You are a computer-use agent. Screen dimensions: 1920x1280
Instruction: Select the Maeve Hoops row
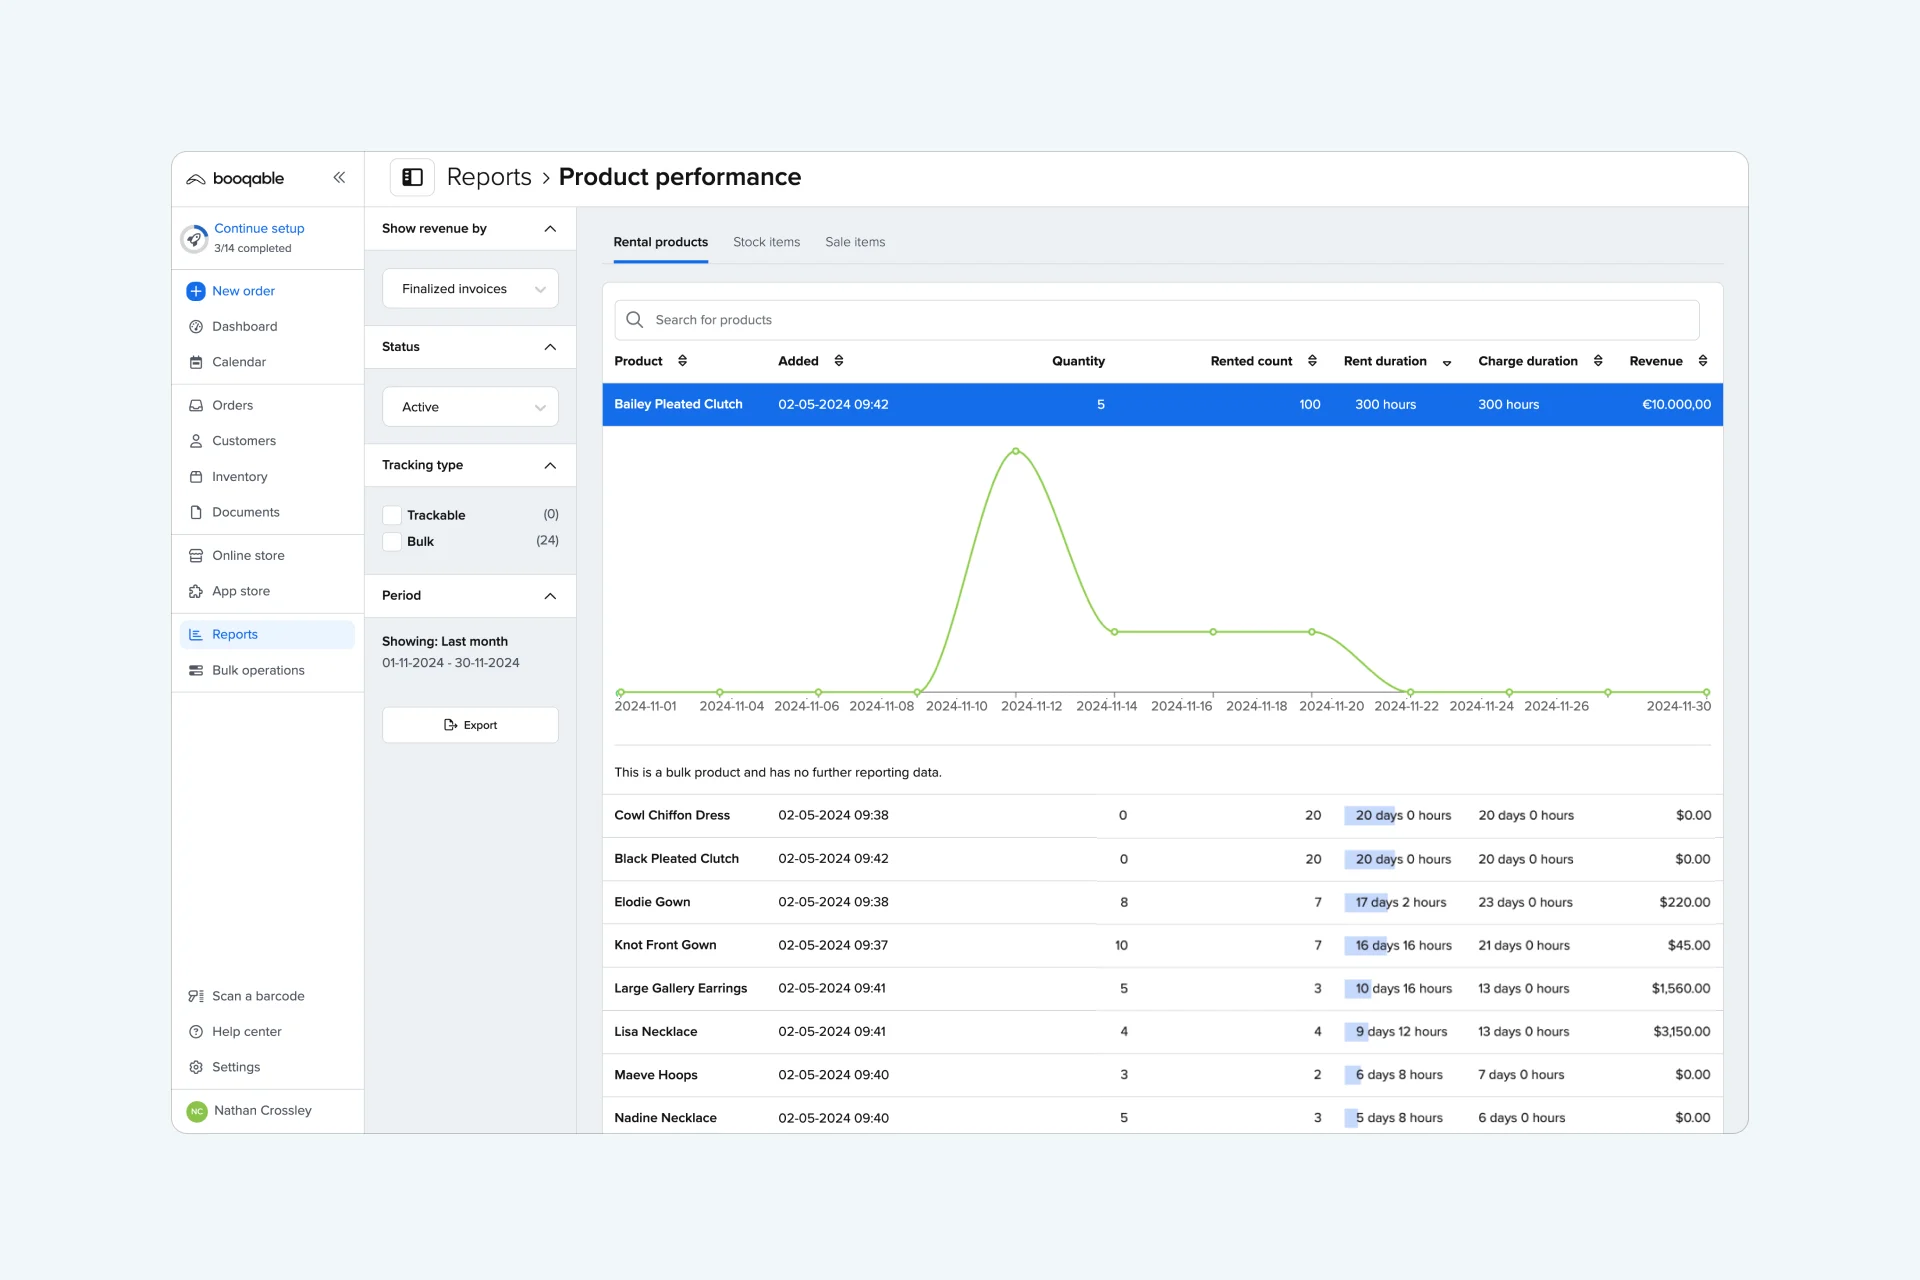tap(1162, 1075)
